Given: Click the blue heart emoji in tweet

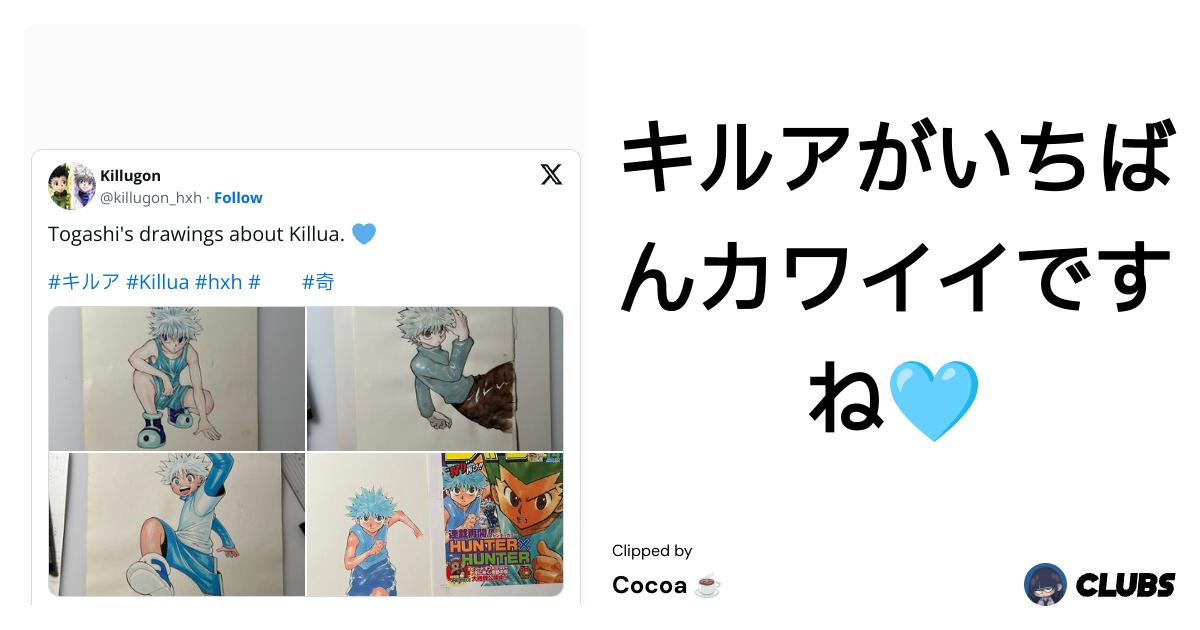Looking at the screenshot, I should (x=364, y=235).
